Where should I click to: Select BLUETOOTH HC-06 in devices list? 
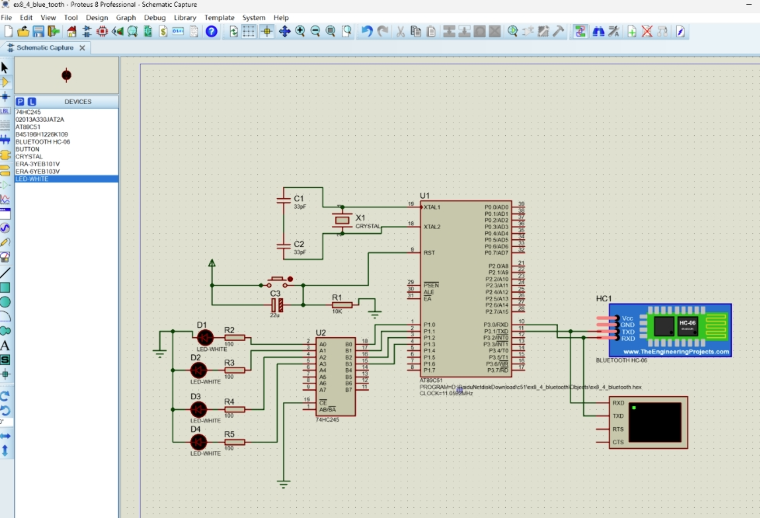43,141
